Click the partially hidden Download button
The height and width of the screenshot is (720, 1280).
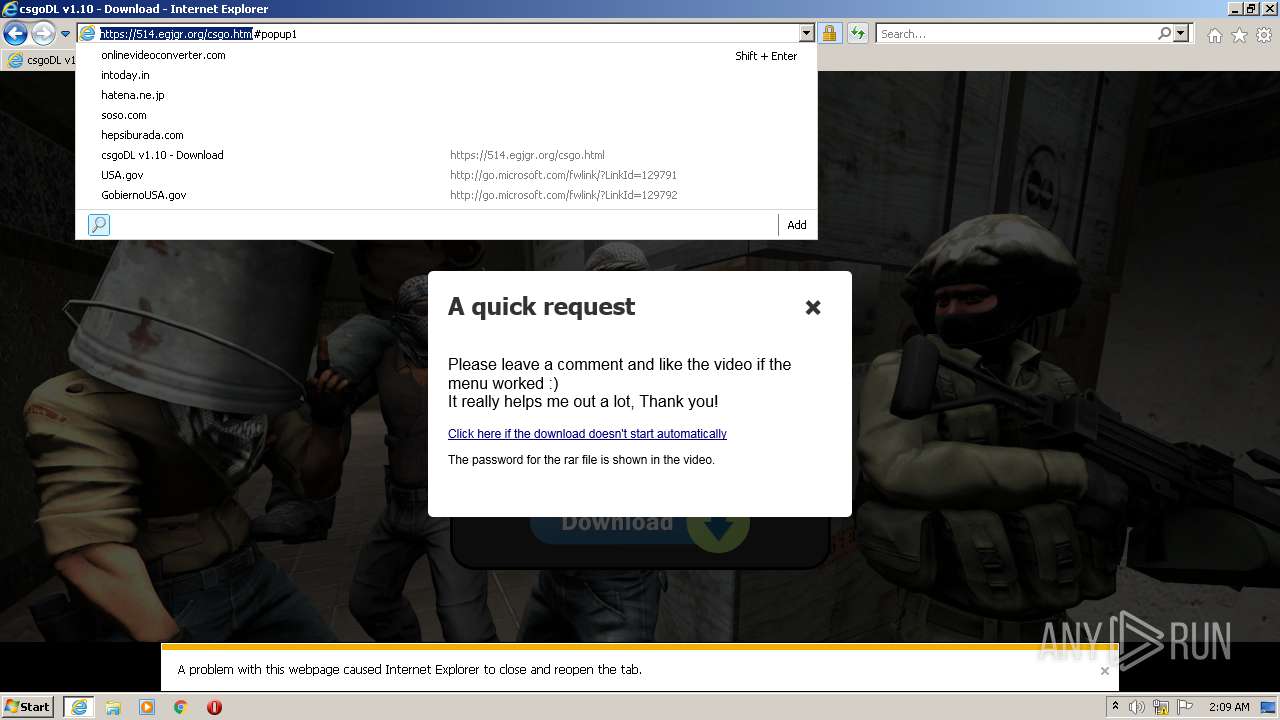point(640,531)
